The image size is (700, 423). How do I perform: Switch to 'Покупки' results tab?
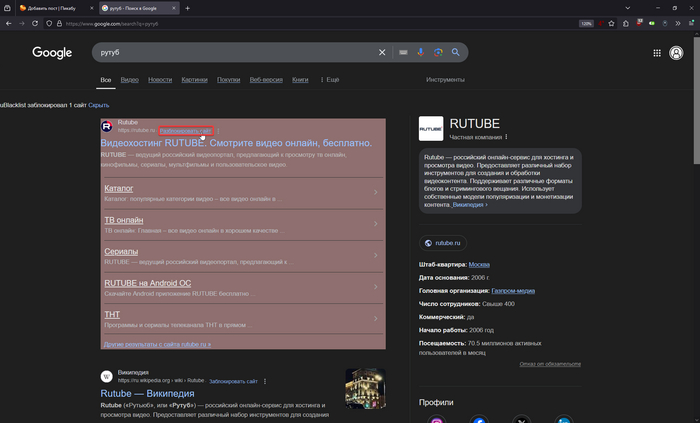[229, 80]
